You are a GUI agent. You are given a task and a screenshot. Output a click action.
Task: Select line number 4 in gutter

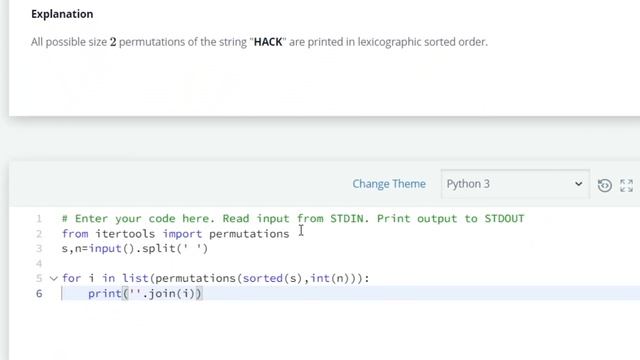click(39, 264)
